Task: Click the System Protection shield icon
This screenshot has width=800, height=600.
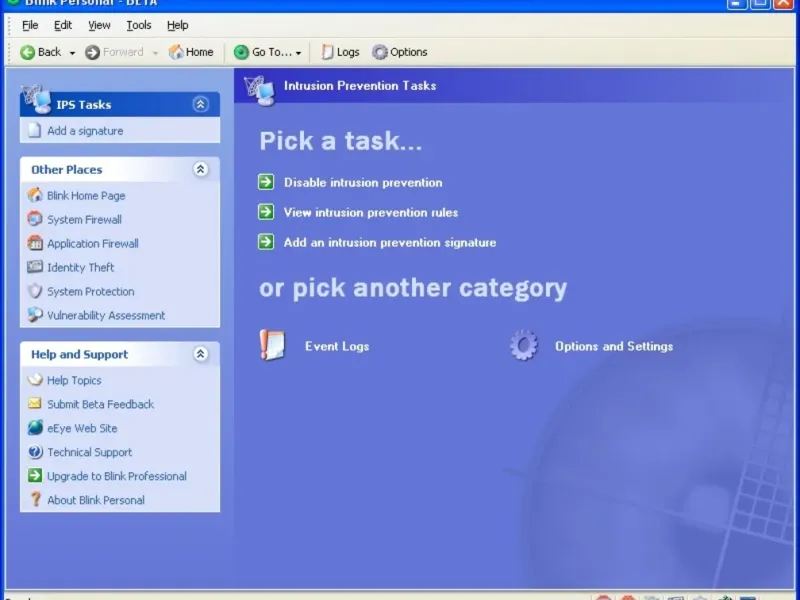Action: pyautogui.click(x=35, y=291)
